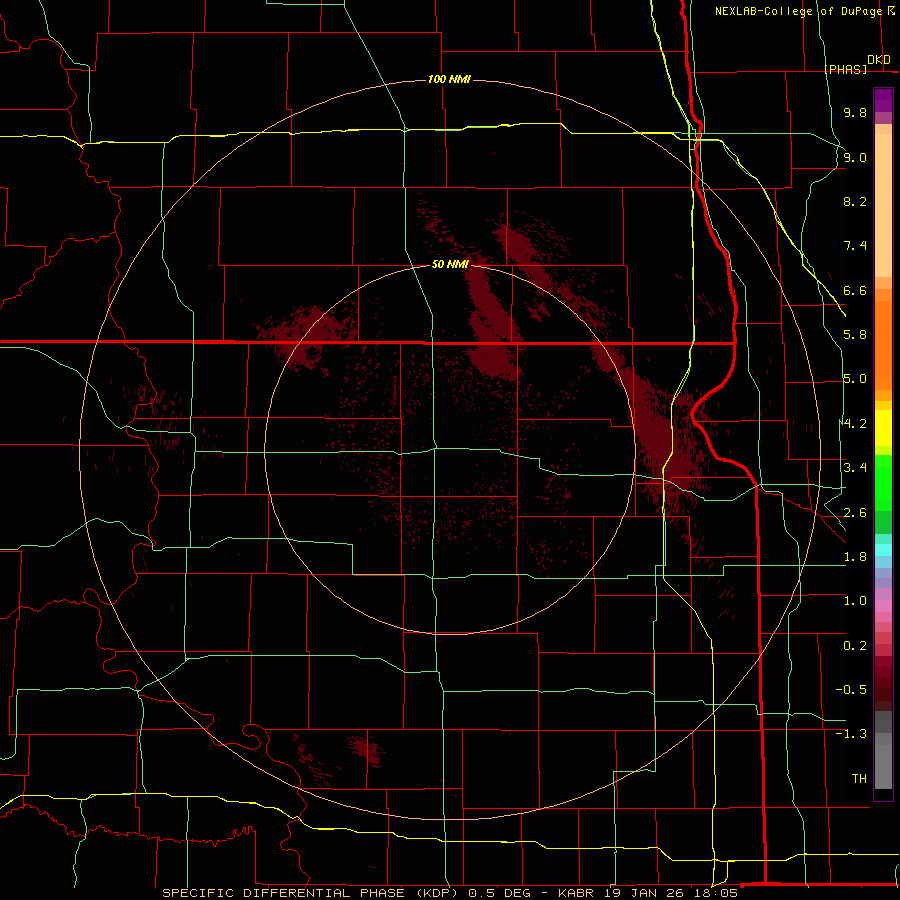The height and width of the screenshot is (900, 900).
Task: Pick the purple swatch at top of color scale
Action: tap(883, 100)
